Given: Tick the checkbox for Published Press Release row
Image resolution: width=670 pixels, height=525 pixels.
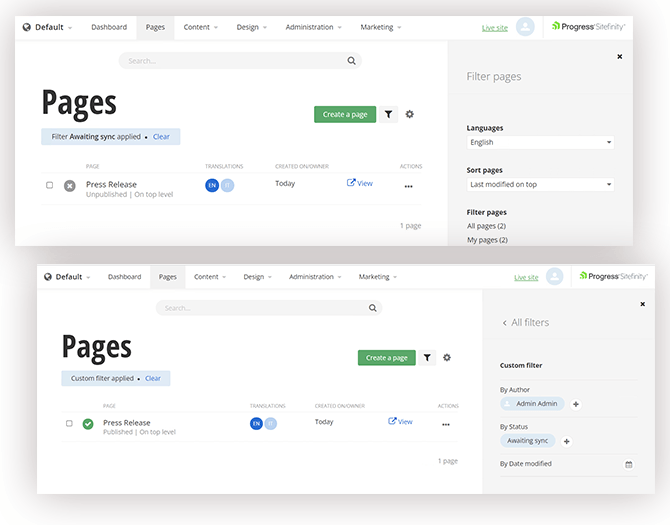Looking at the screenshot, I should pos(69,423).
